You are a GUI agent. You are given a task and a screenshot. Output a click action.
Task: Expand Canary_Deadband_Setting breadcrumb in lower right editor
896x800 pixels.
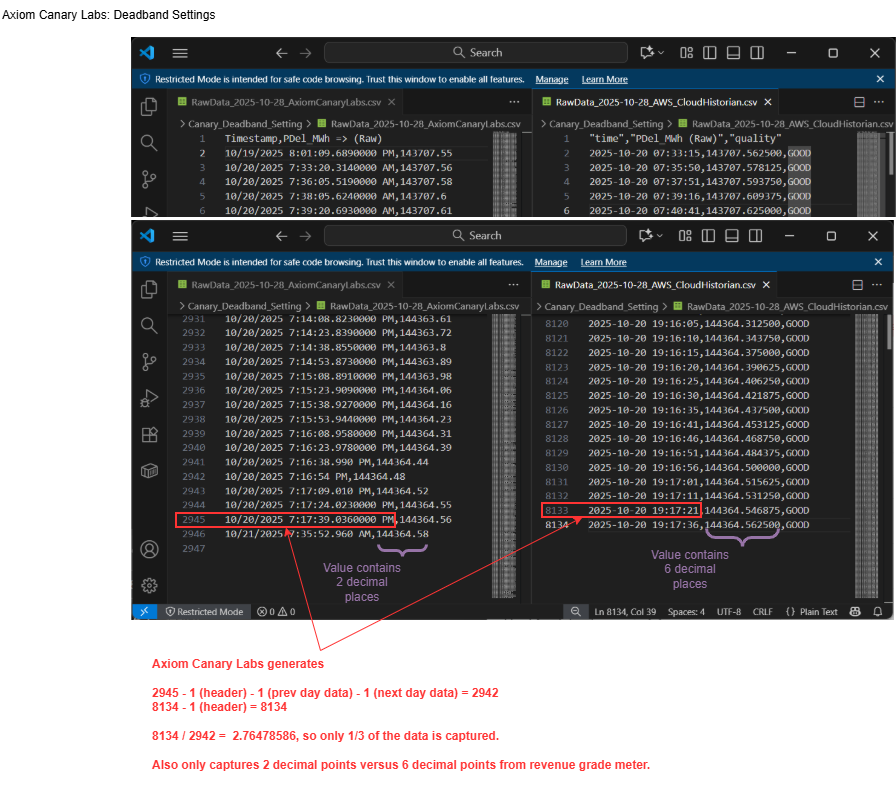point(601,307)
